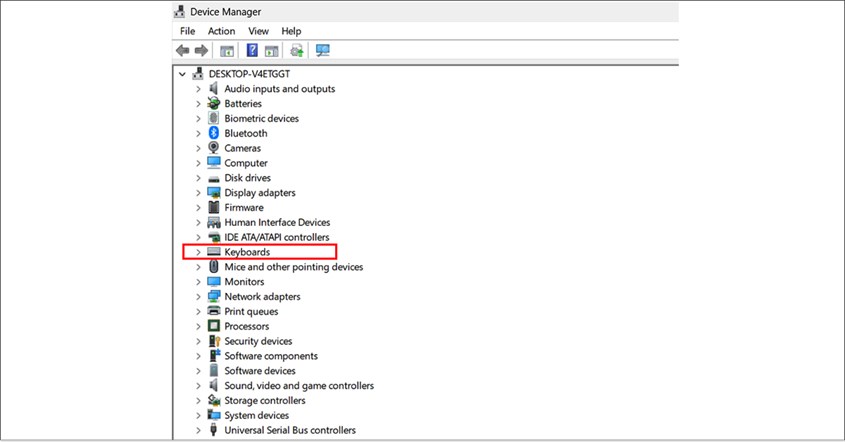845x442 pixels.
Task: Click the Forward arrow toolbar icon
Action: tap(202, 51)
